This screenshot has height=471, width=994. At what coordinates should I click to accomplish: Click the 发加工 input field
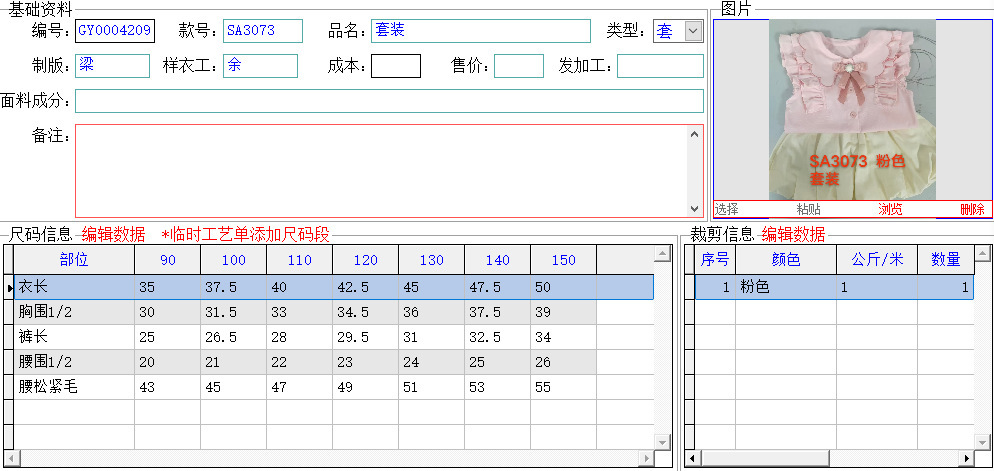coord(660,66)
